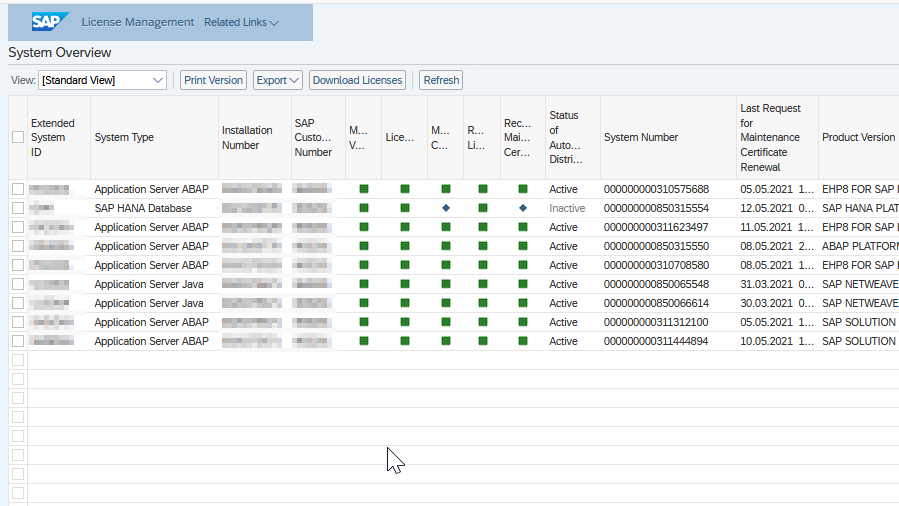Screen dimensions: 899x506
Task: Select checkbox for system 000000000311444894
Action: 18,341
